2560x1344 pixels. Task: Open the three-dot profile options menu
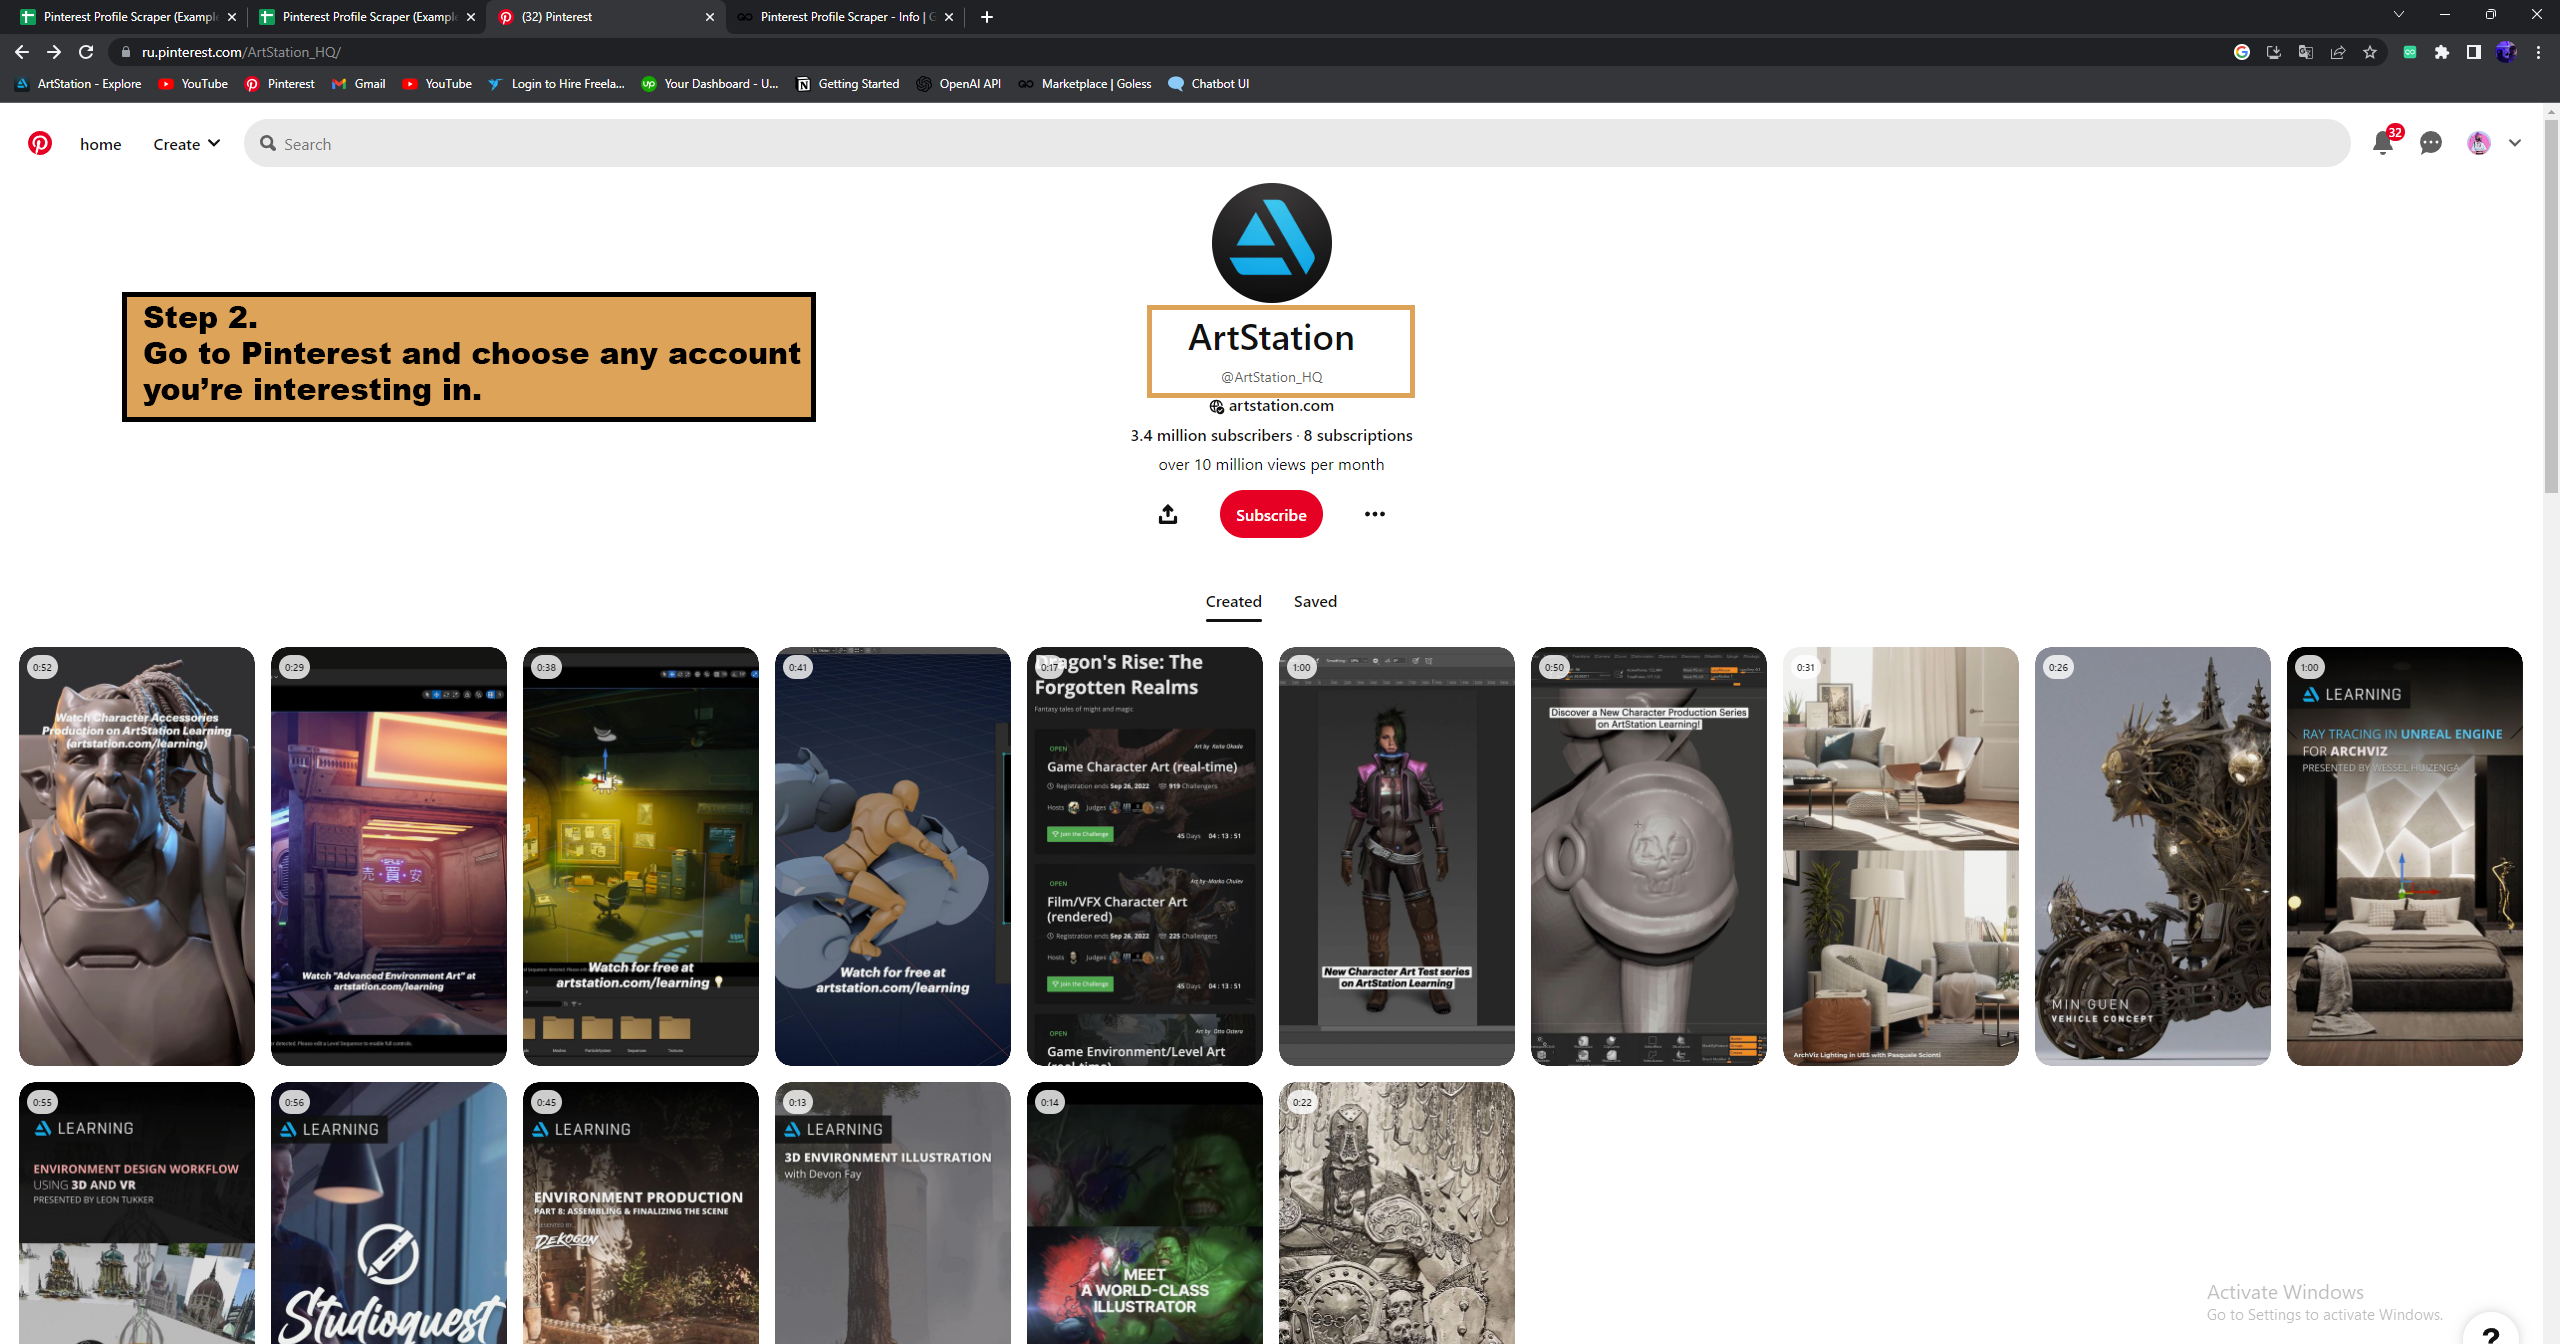(1375, 514)
